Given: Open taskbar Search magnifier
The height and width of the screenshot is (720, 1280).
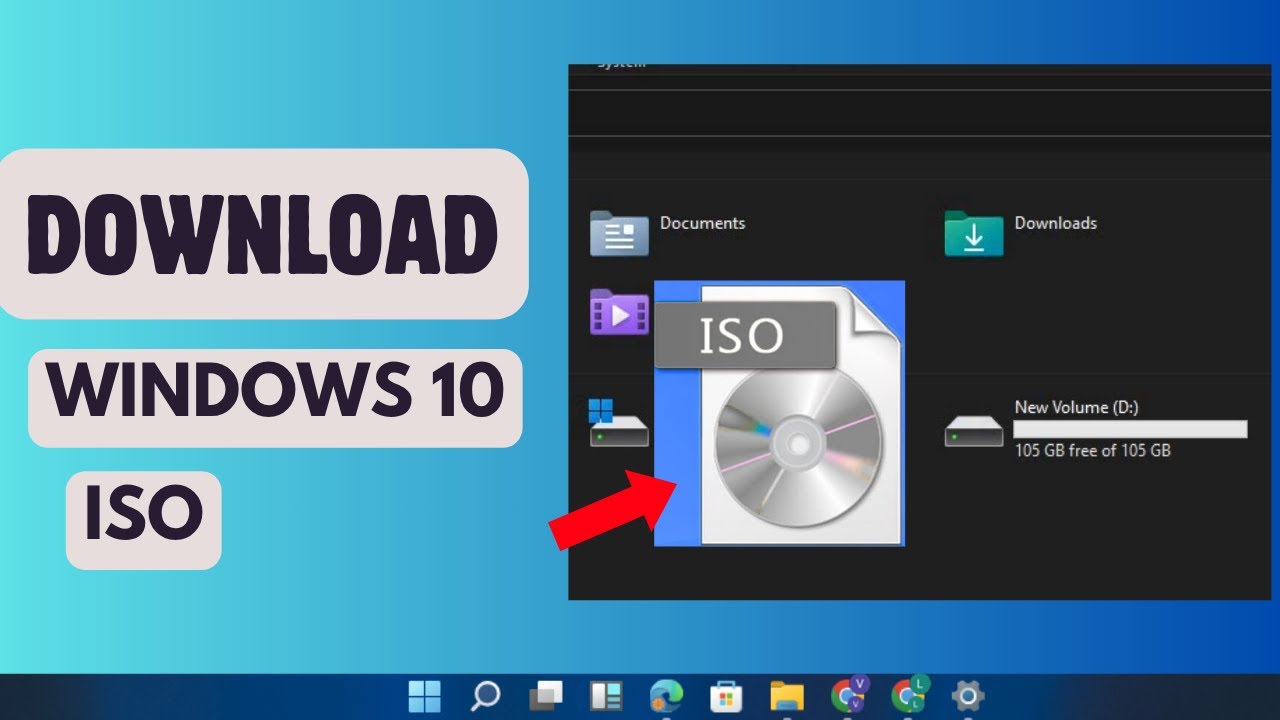Looking at the screenshot, I should pos(485,695).
